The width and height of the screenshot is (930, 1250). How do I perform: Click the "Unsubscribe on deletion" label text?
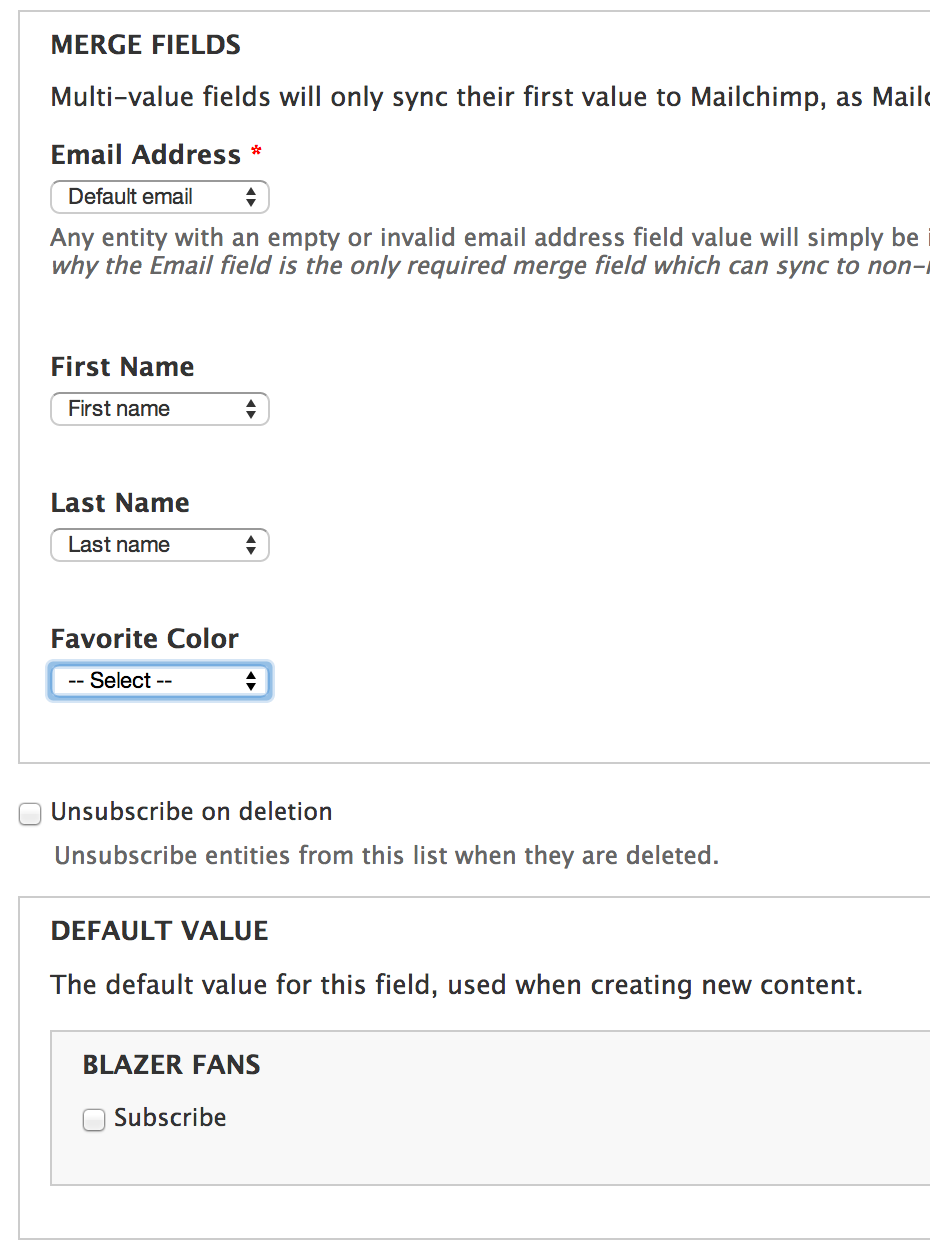point(191,812)
